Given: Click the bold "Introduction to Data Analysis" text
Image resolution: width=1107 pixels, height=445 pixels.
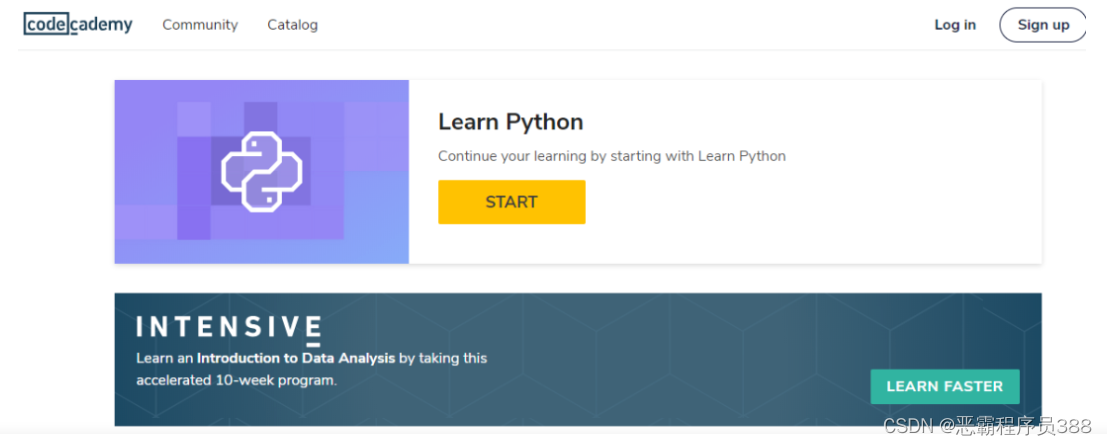Looking at the screenshot, I should click(296, 357).
